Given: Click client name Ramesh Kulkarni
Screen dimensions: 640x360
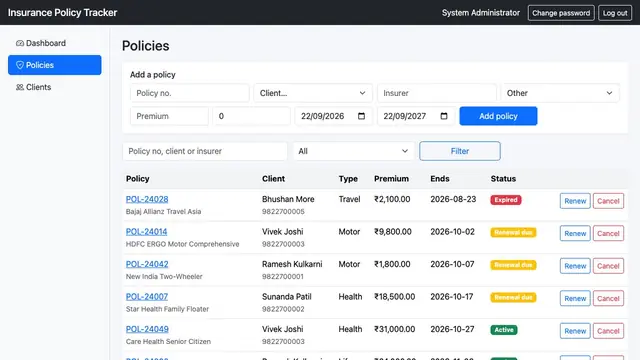Looking at the screenshot, I should (292, 264).
